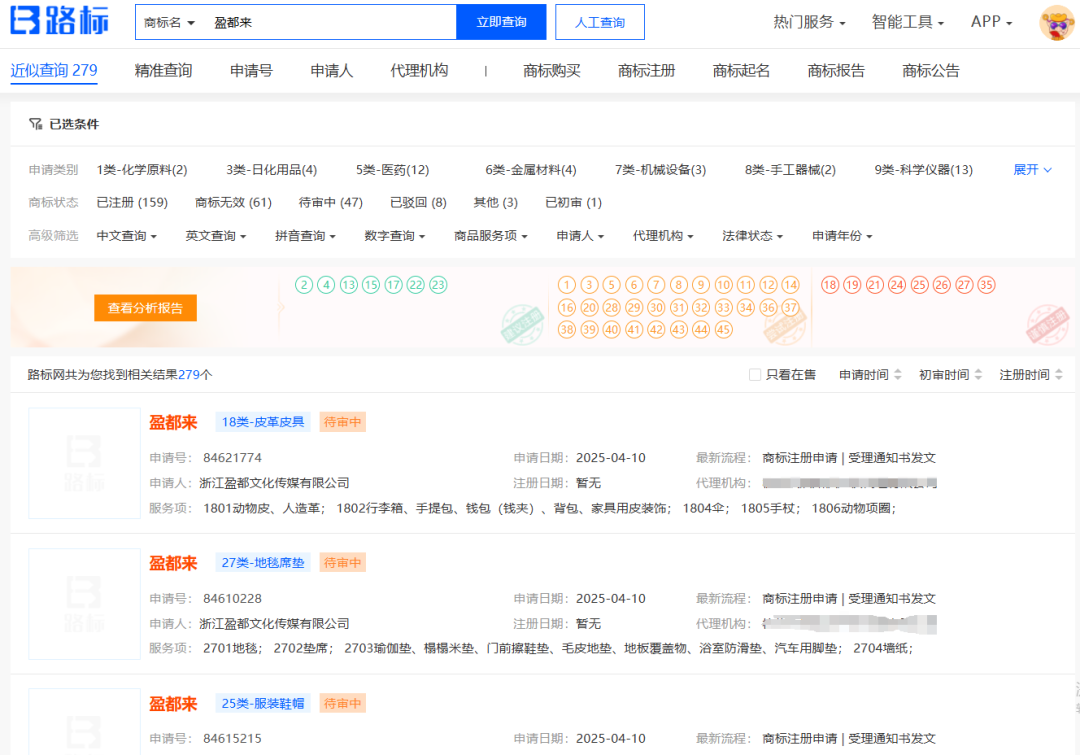Viewport: 1080px width, 755px height.
Task: Select the orange class circle numbered 42
Action: (656, 329)
